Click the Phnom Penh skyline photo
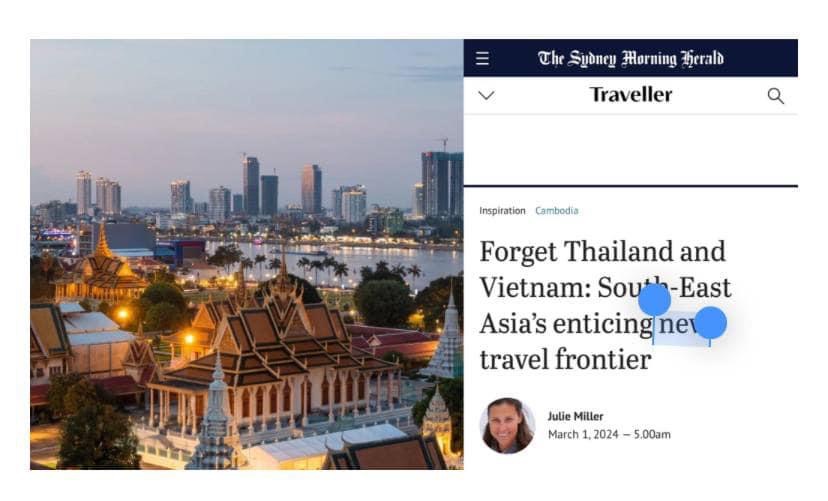Screen dimensions: 828x501 [247, 254]
